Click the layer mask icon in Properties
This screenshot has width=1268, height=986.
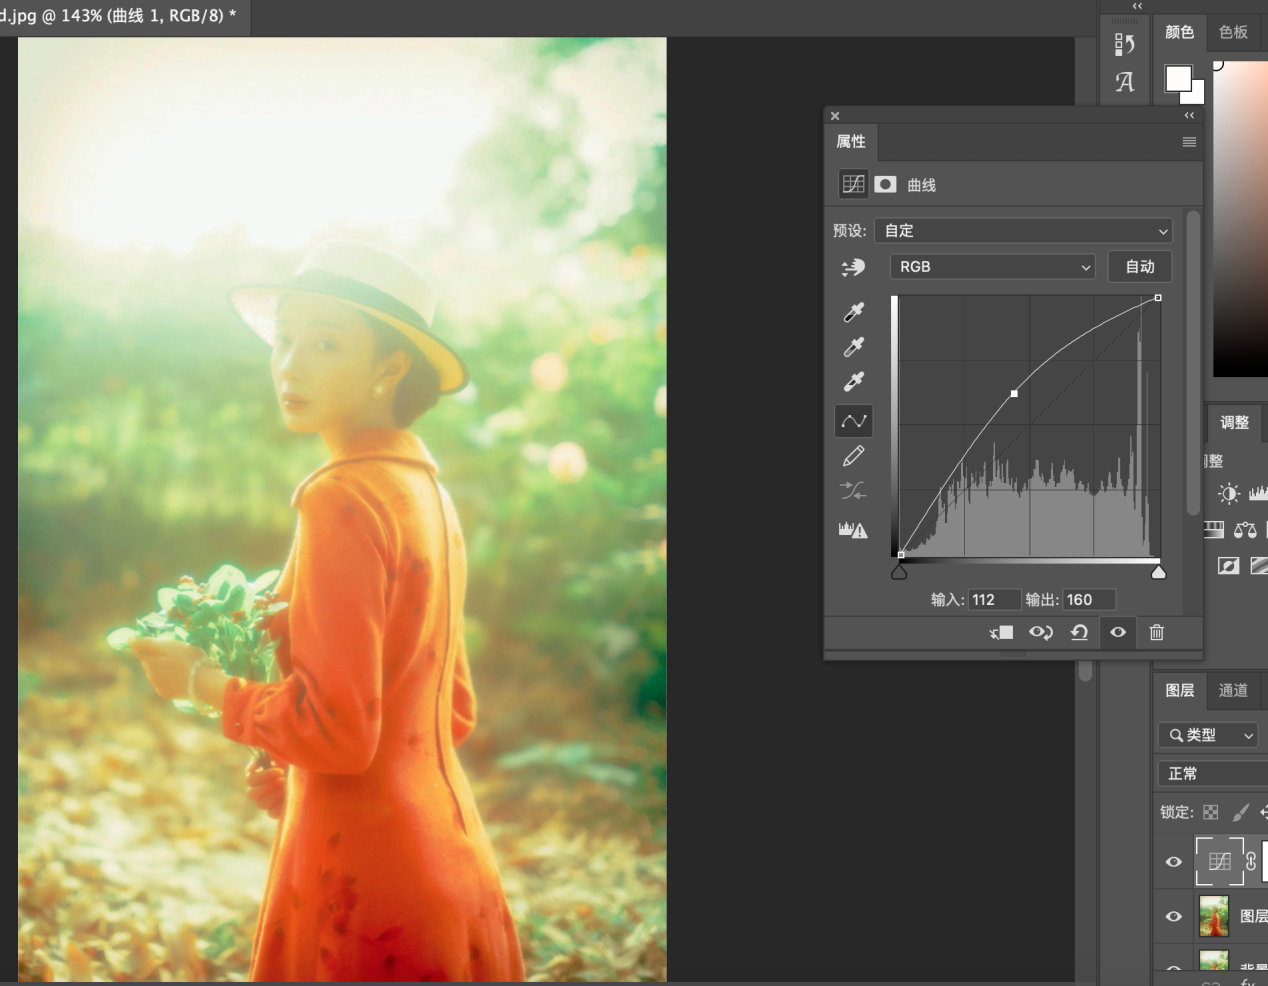tap(885, 184)
